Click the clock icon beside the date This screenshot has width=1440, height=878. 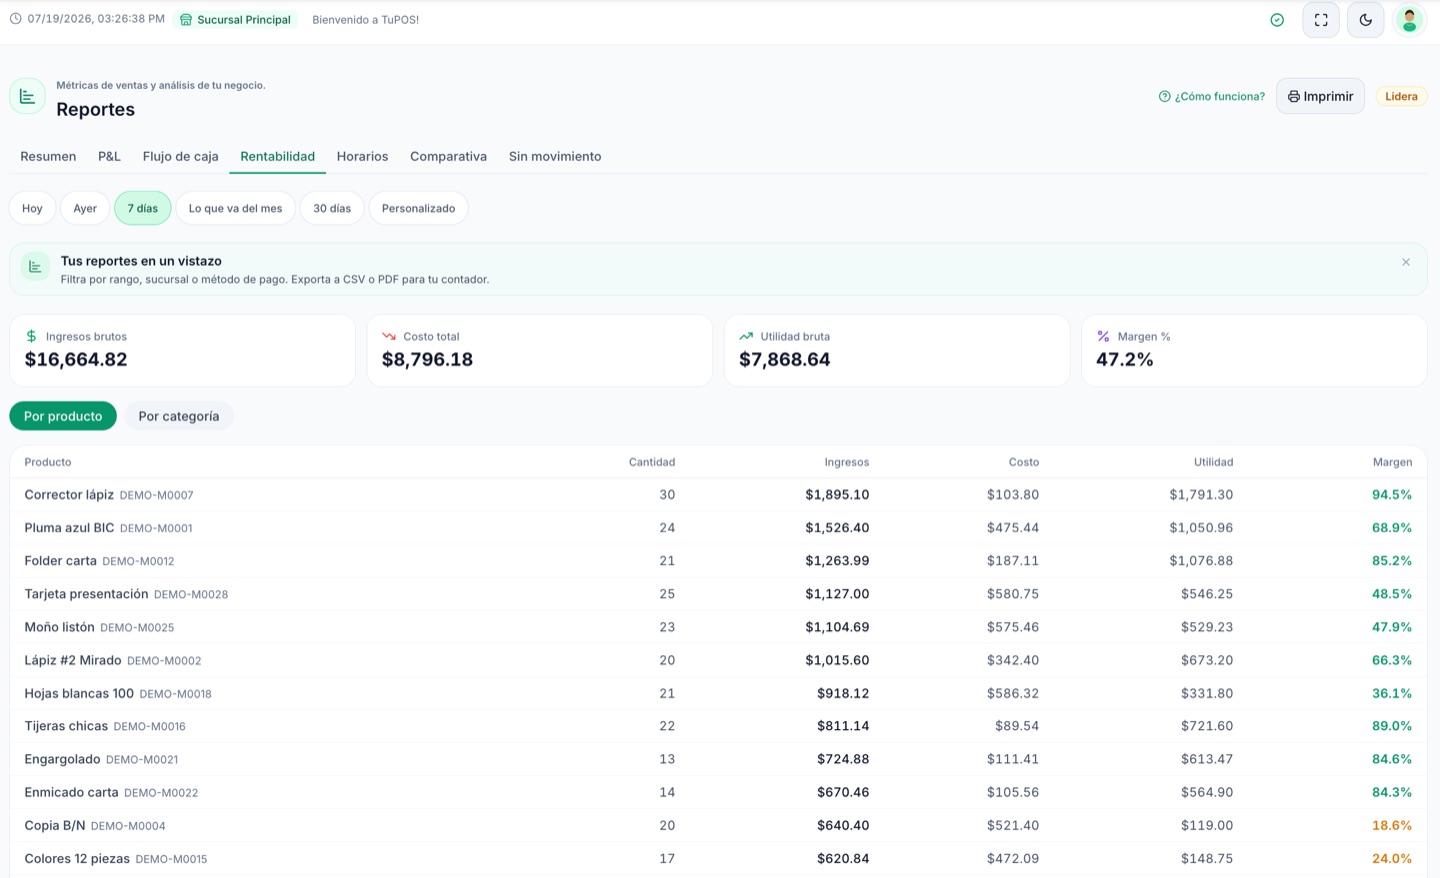(15, 19)
